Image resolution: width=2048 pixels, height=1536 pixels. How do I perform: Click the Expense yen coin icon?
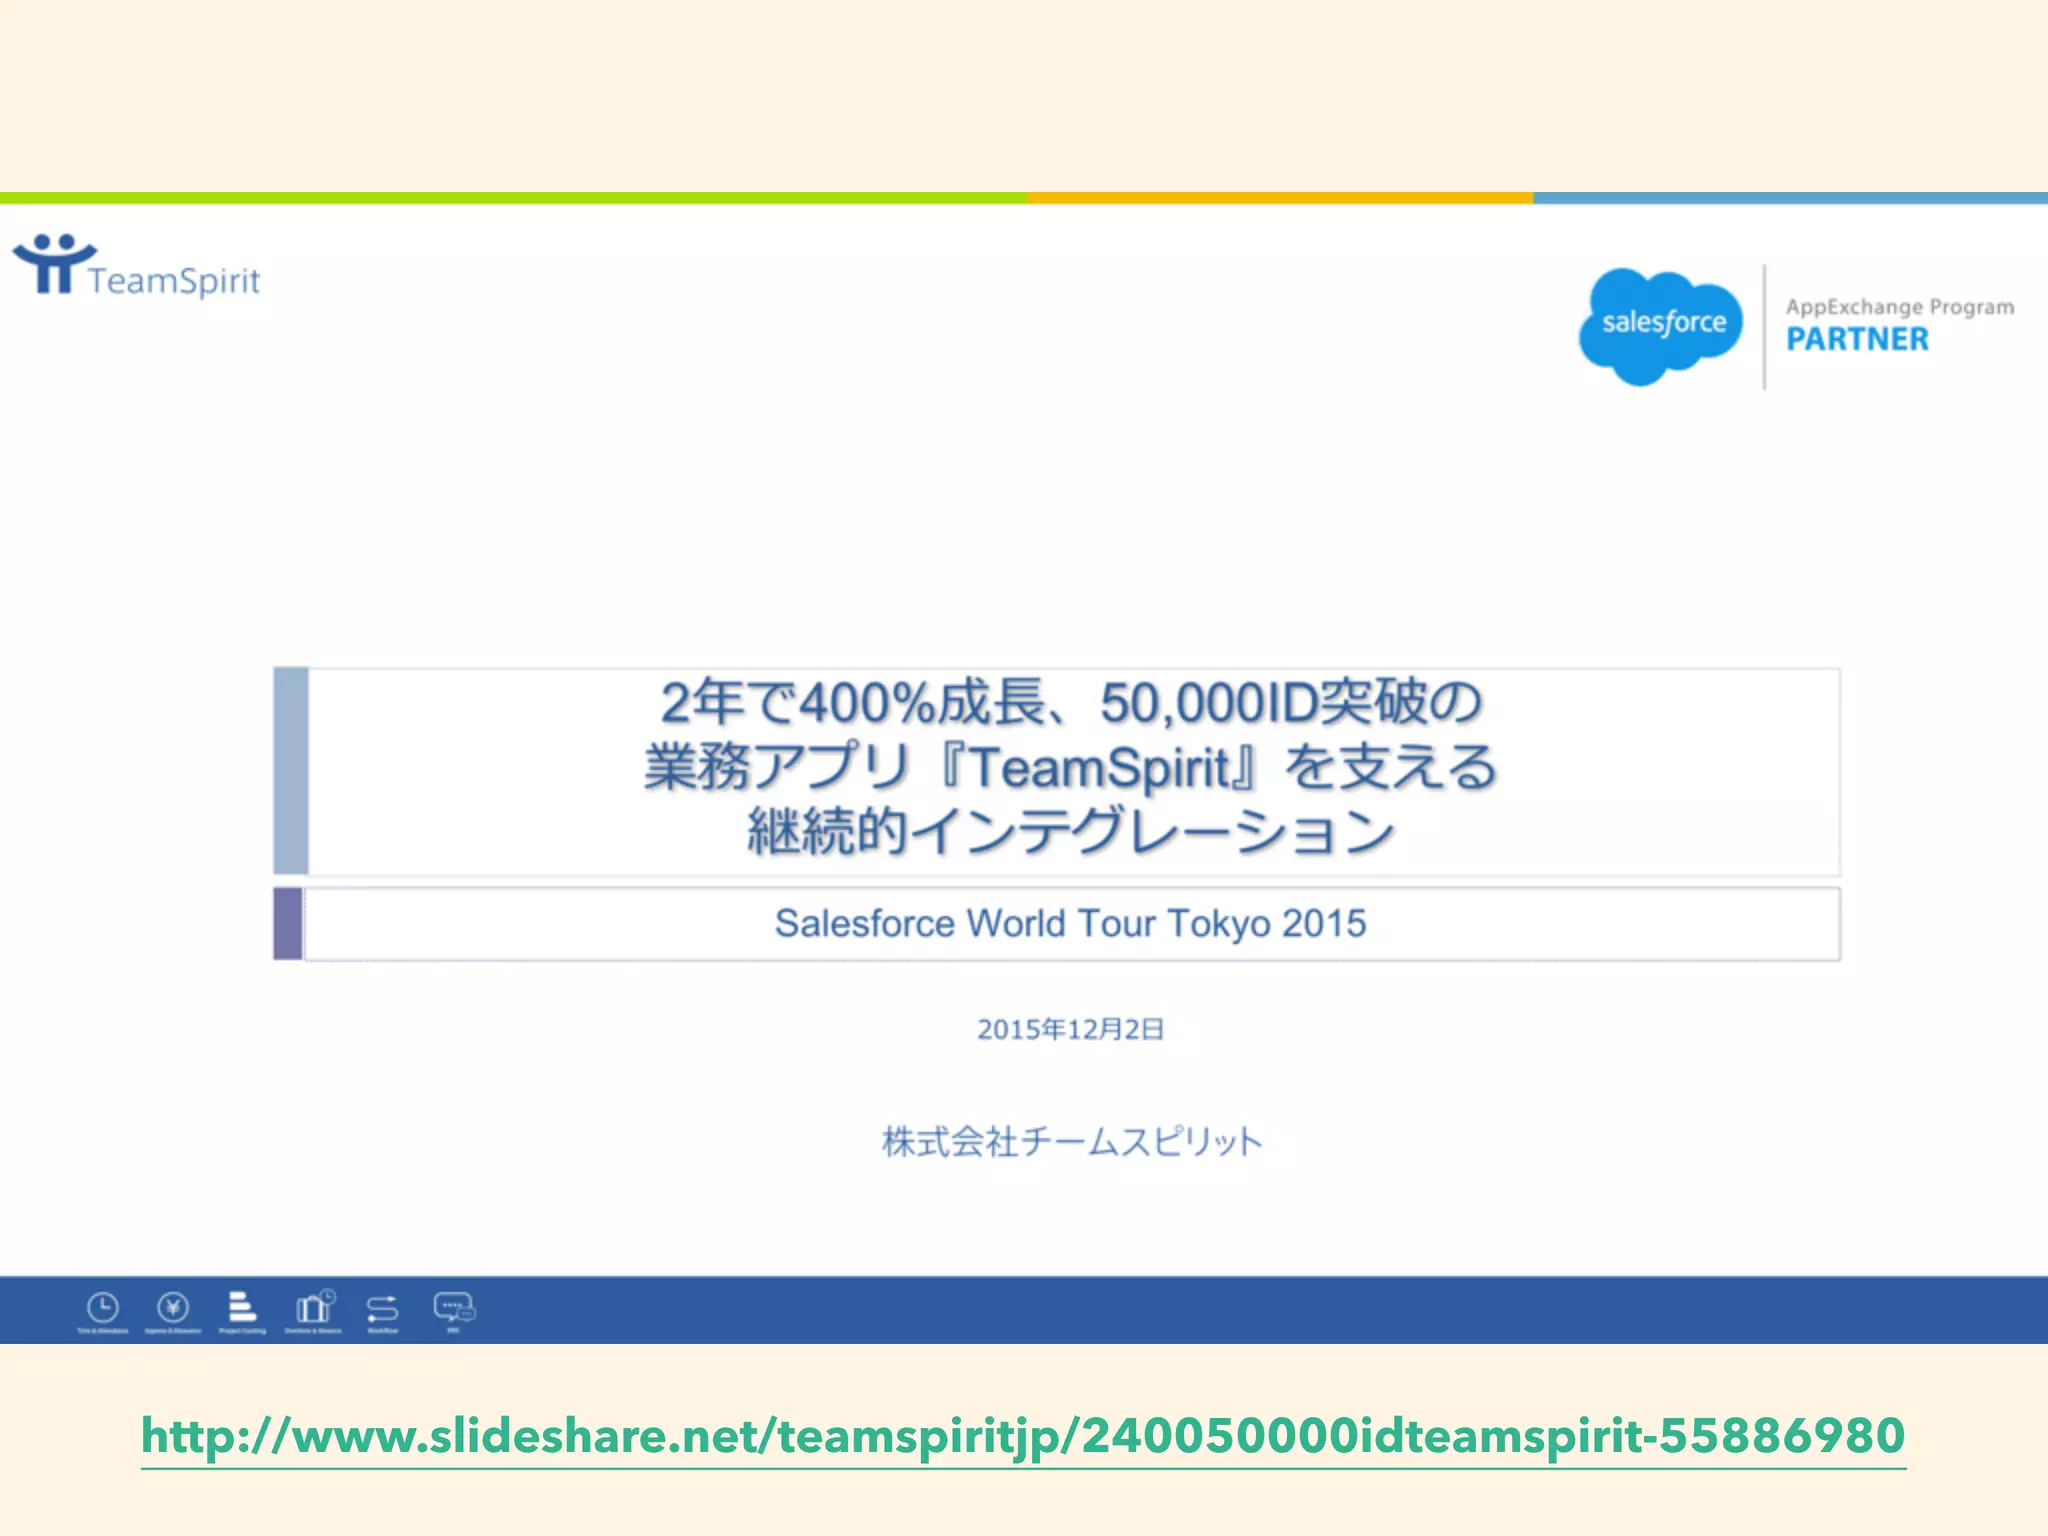173,1308
